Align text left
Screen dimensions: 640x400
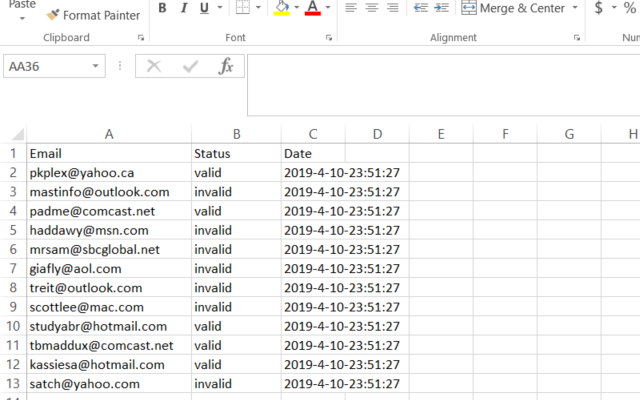click(x=351, y=8)
